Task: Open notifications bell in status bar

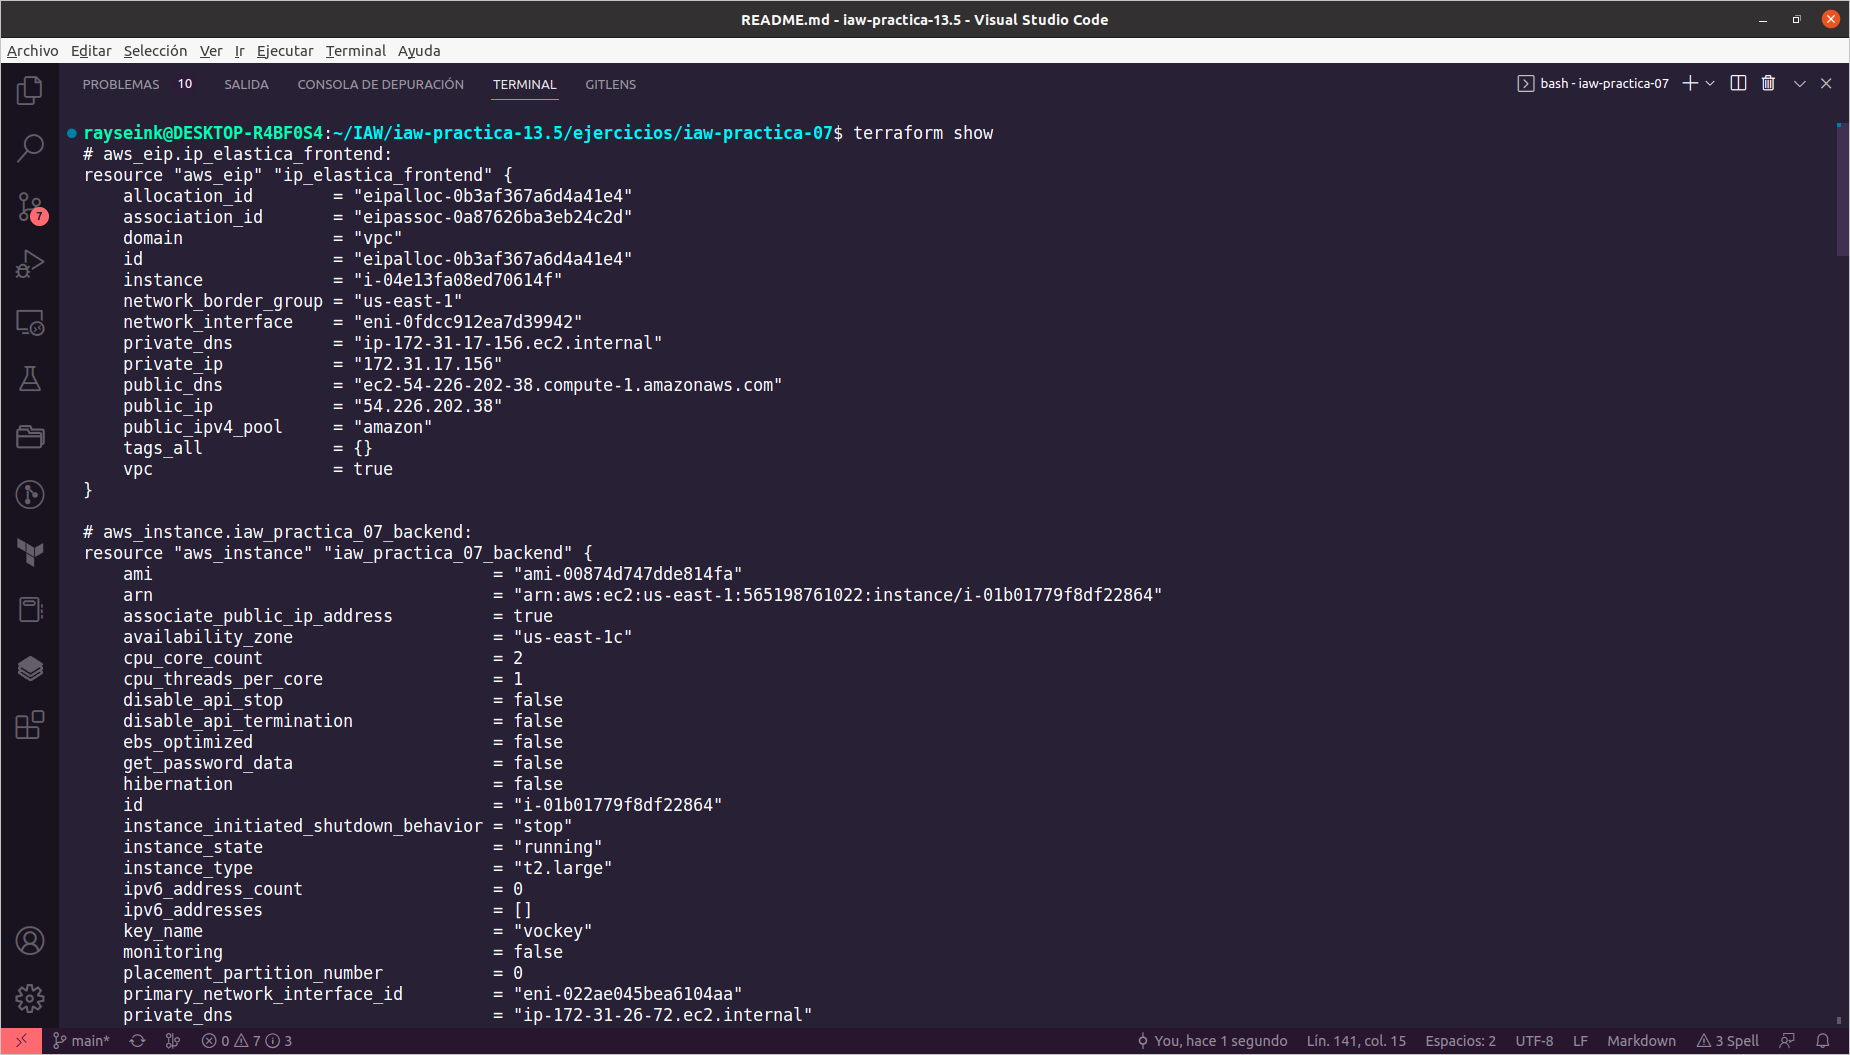Action: (x=1823, y=1041)
